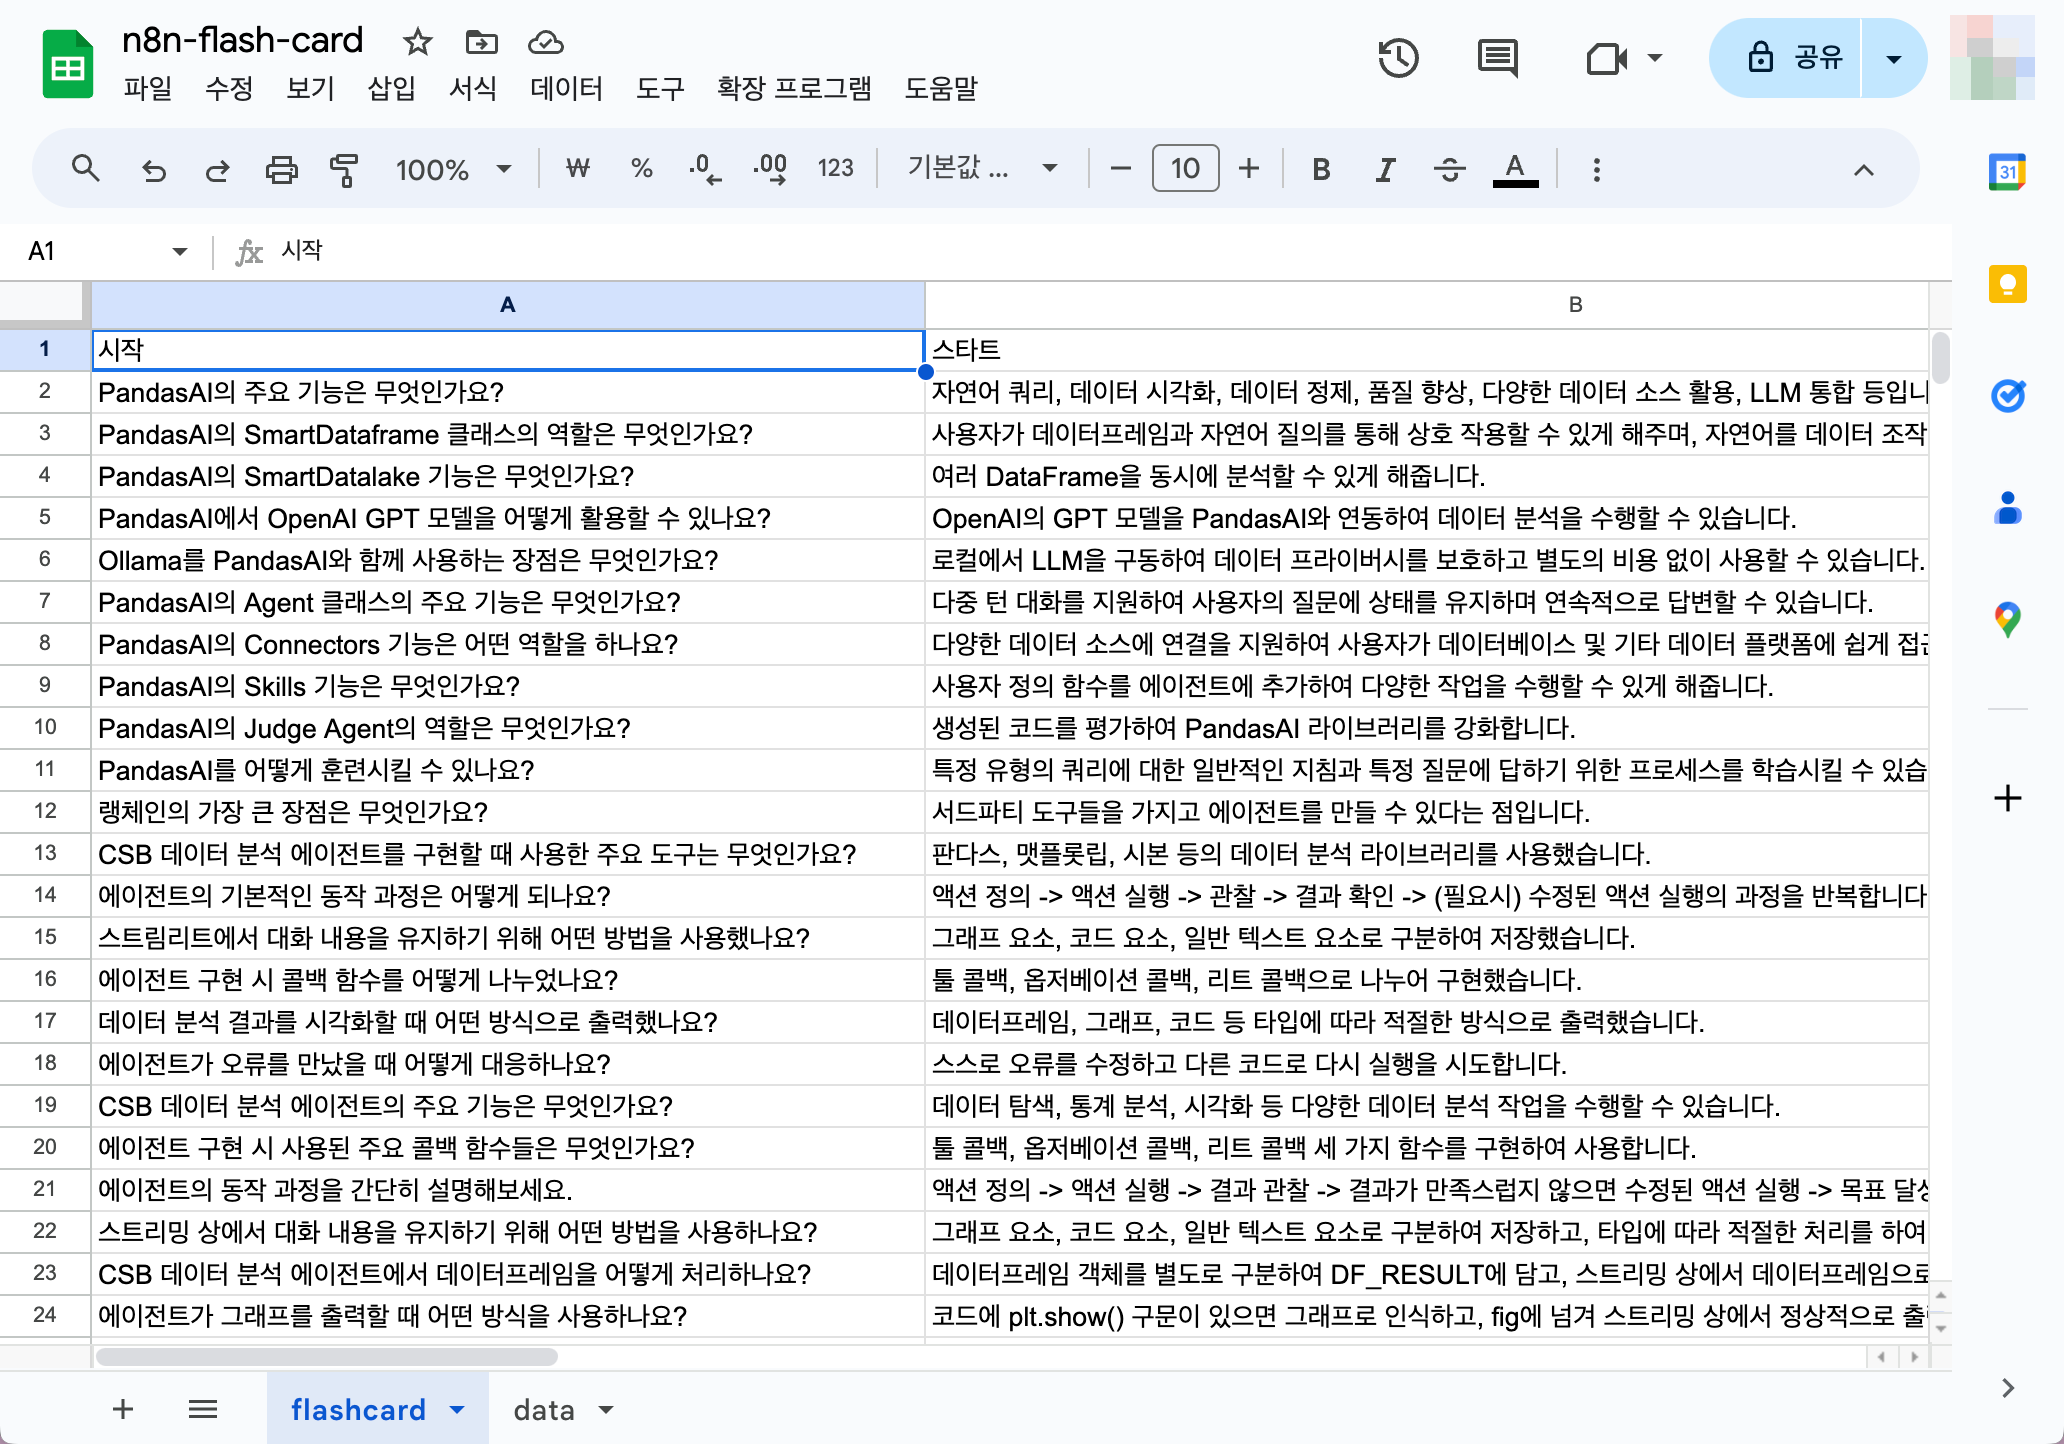Open the 삽입 menu
The image size is (2064, 1444).
391,88
